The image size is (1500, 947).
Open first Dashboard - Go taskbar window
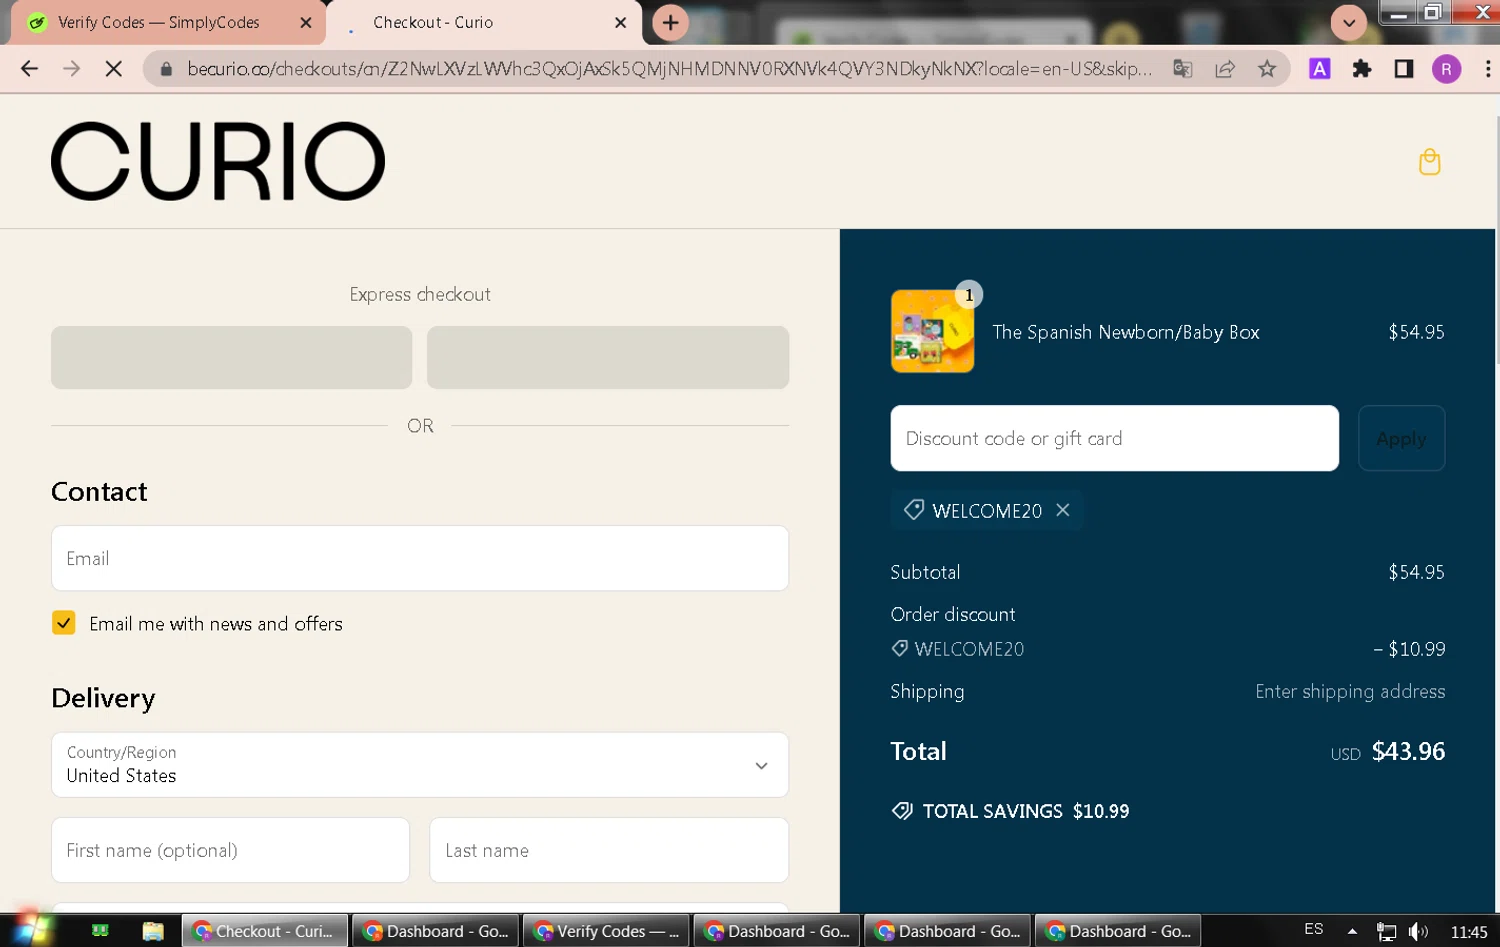coord(436,931)
